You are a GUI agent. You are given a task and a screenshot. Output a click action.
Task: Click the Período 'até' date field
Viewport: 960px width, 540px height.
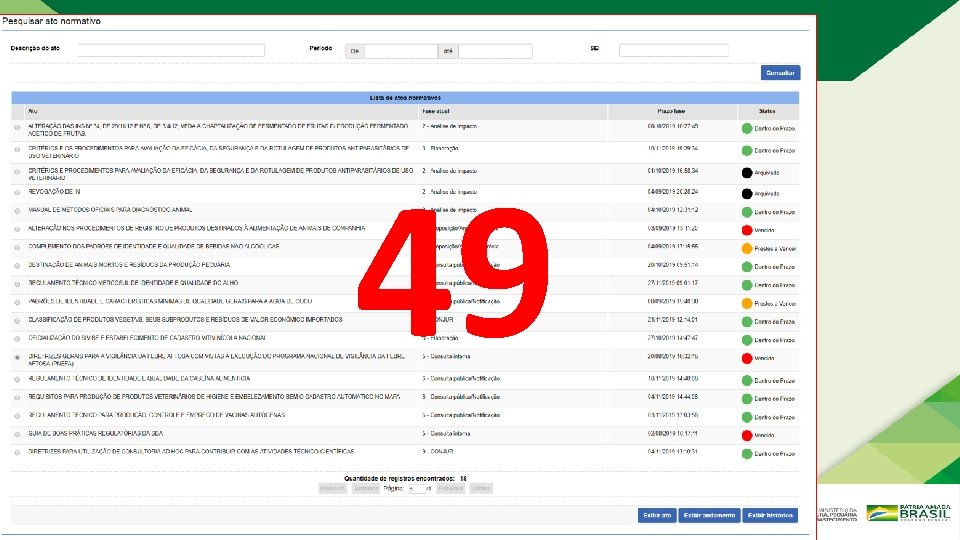(495, 51)
